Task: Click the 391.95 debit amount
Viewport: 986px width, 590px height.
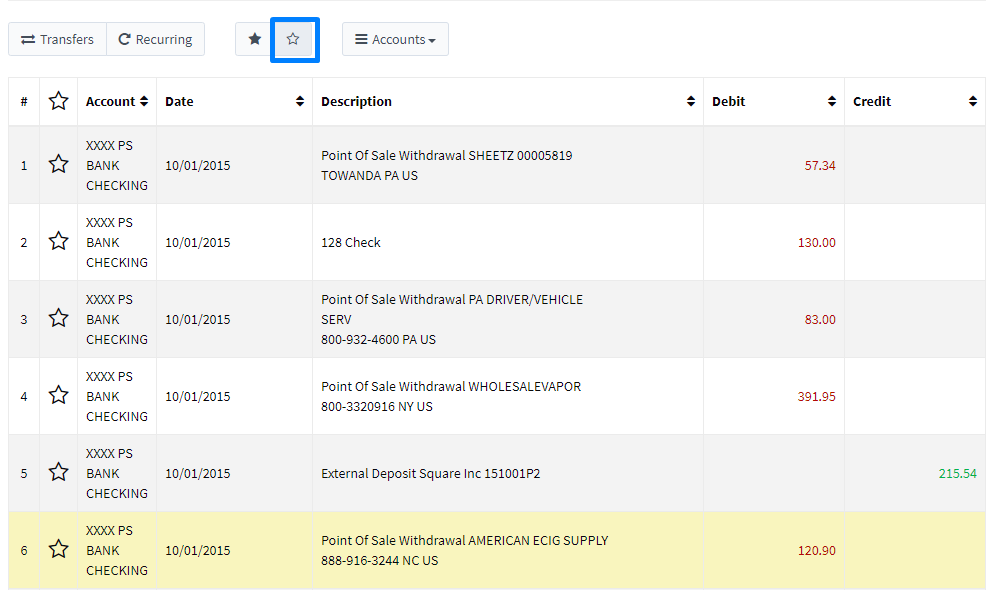Action: pyautogui.click(x=816, y=397)
